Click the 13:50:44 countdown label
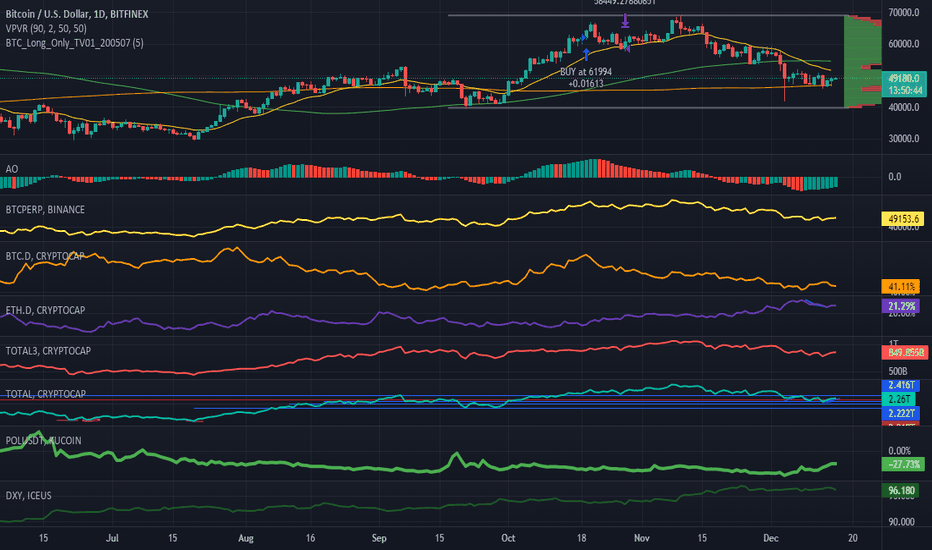932x550 pixels. point(904,90)
